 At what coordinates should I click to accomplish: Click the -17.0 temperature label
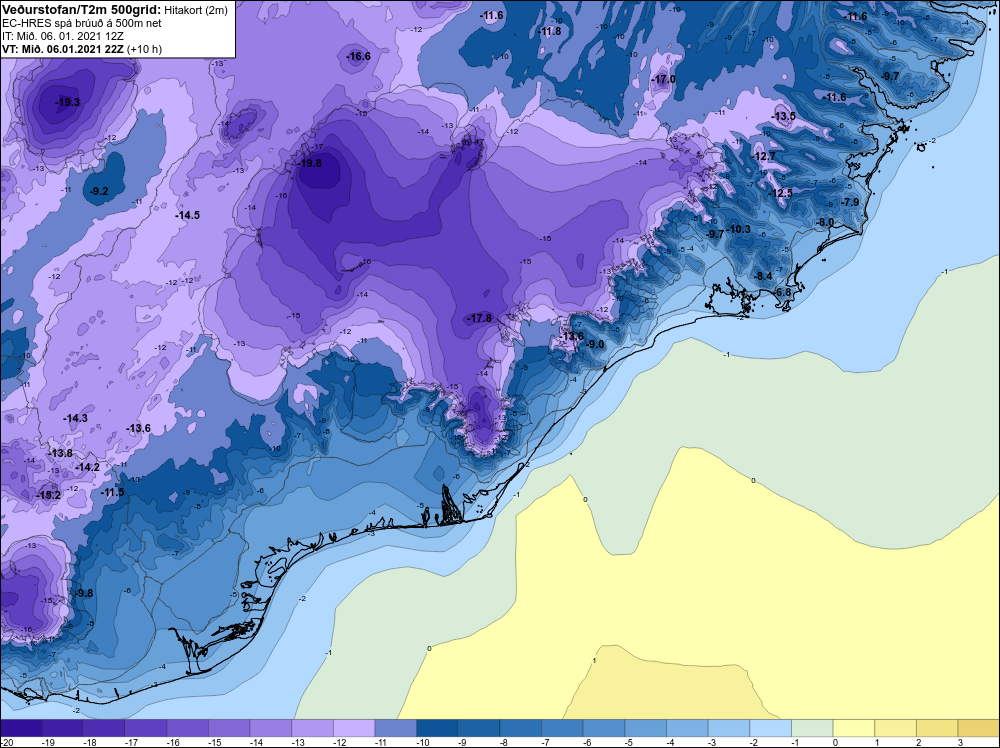point(663,80)
